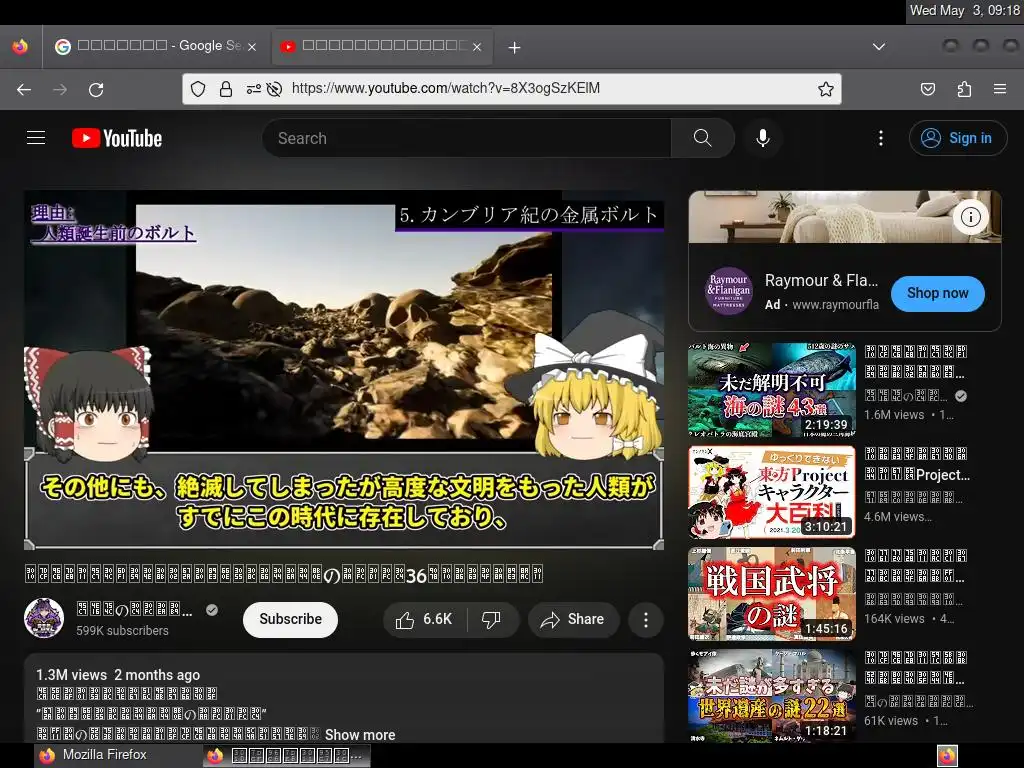
Task: Open Firefox View icon in tab bar
Action: 20,47
